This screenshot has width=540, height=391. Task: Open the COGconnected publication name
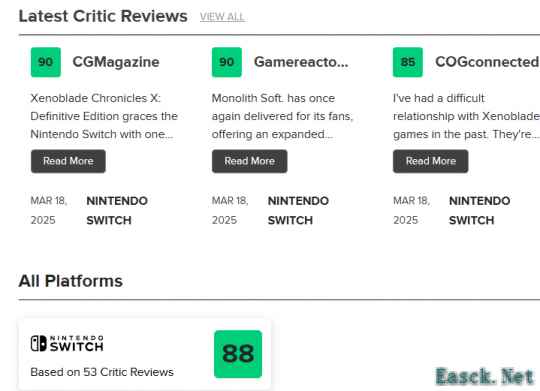pyautogui.click(x=487, y=62)
